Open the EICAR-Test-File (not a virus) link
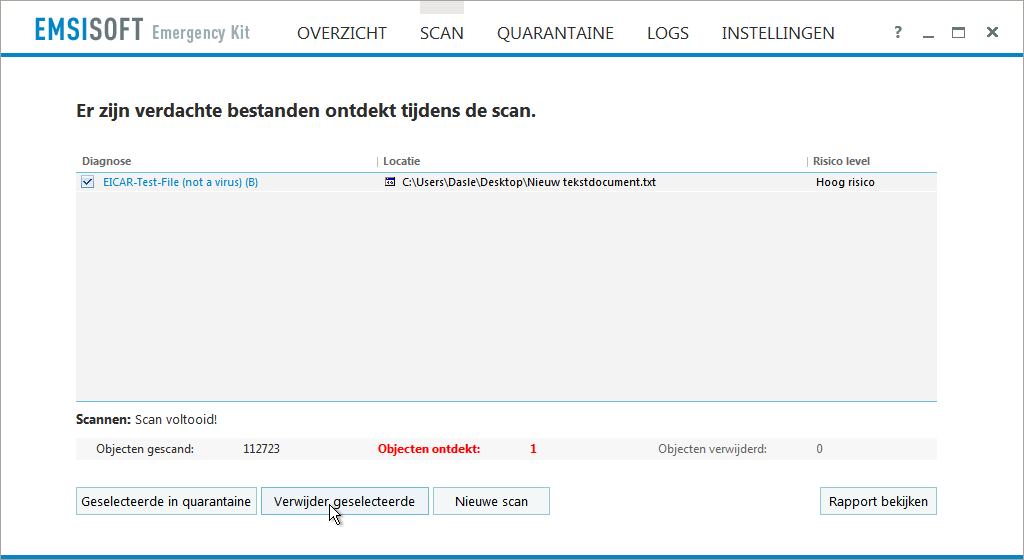The width and height of the screenshot is (1024, 560). 180,182
